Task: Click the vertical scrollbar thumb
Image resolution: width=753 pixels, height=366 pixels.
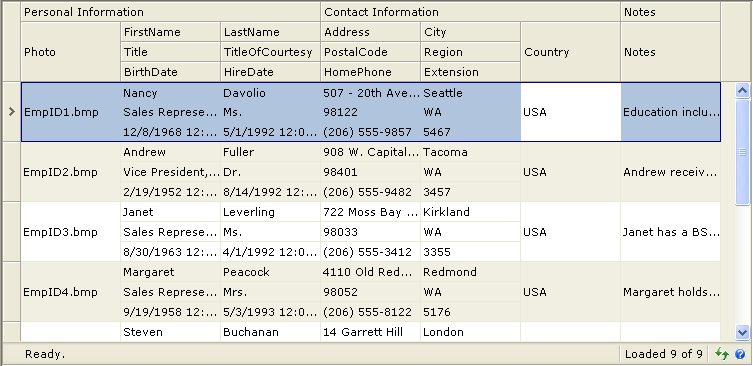Action: 742,152
